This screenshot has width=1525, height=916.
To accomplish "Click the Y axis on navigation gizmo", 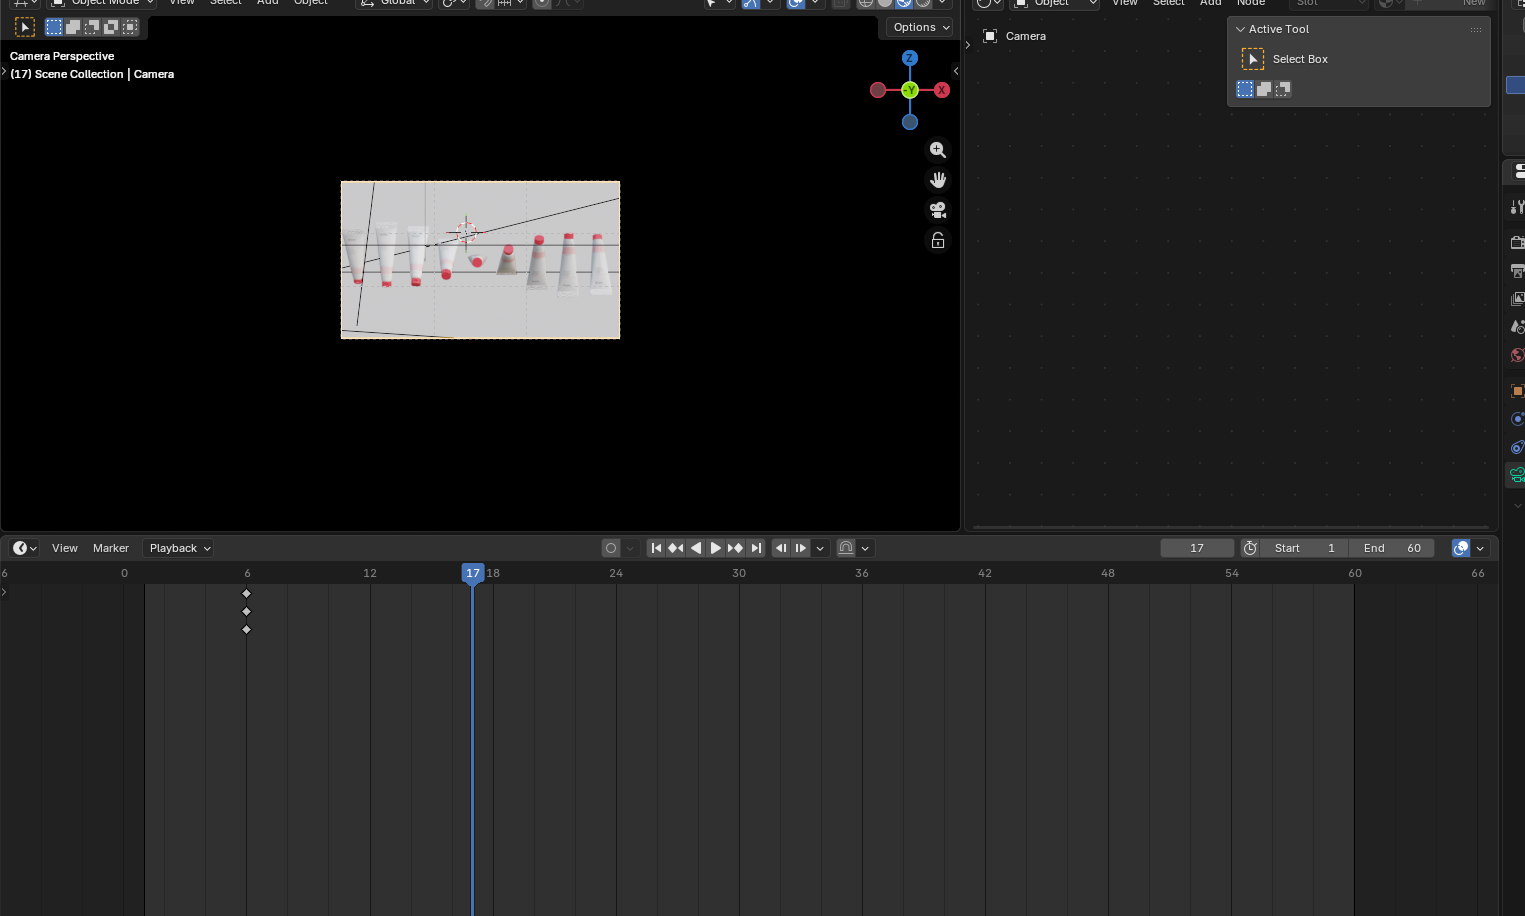I will tap(910, 90).
